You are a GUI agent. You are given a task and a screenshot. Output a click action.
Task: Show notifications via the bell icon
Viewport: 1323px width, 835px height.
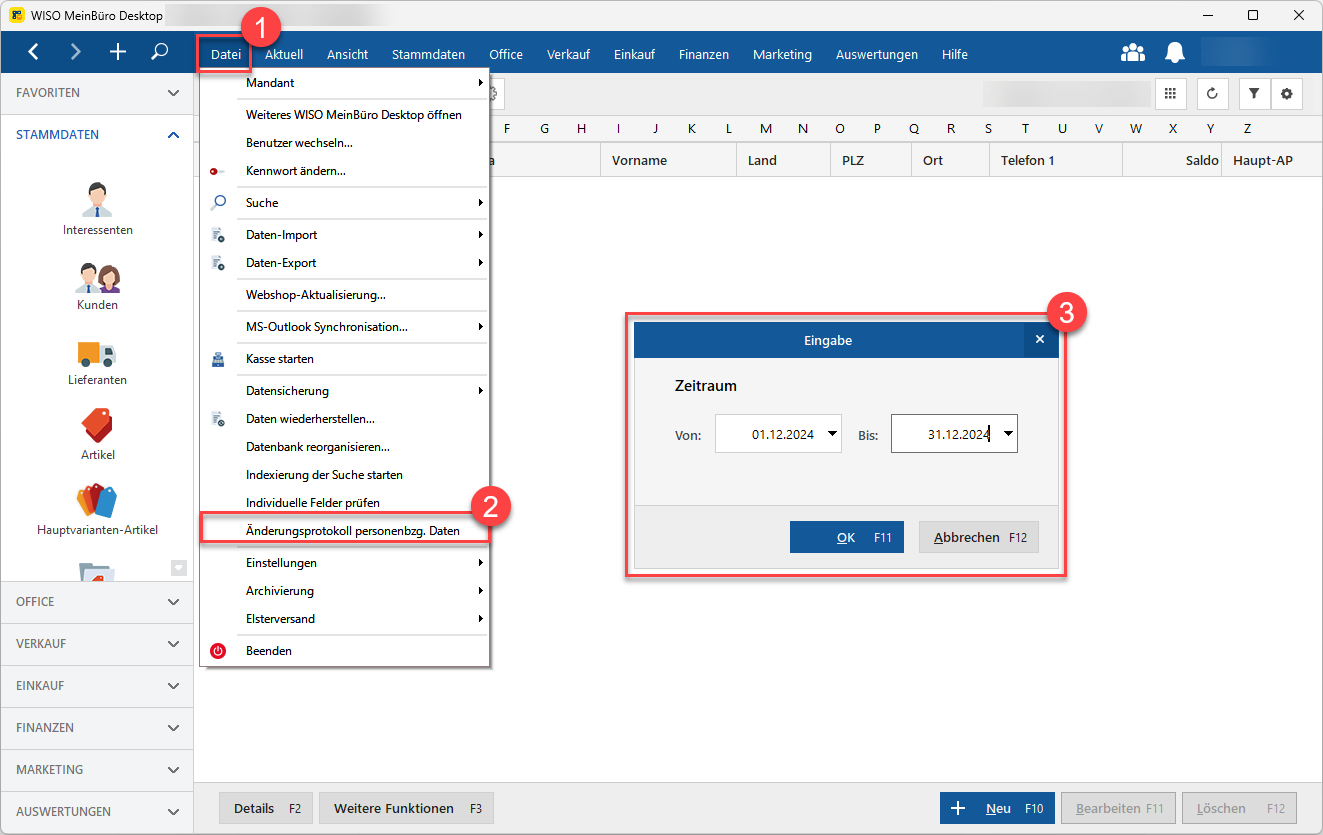(x=1175, y=53)
